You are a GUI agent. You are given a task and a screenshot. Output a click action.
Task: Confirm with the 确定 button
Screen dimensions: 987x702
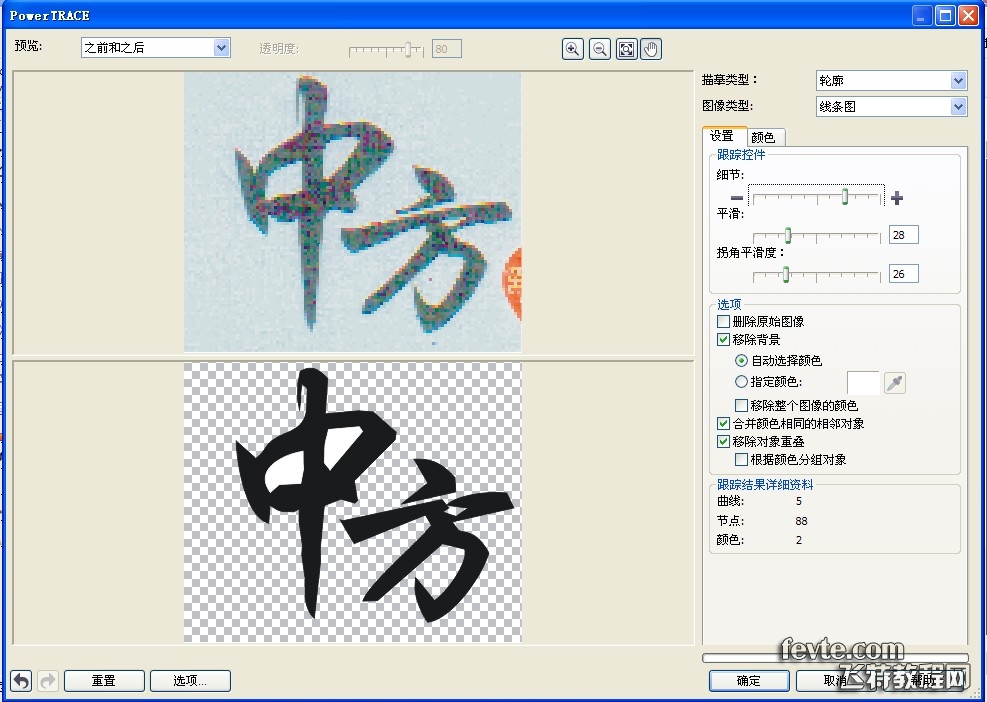(x=749, y=681)
